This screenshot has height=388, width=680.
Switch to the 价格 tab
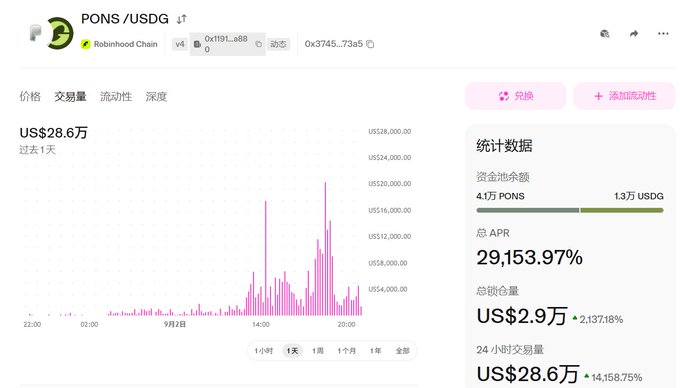(30, 96)
